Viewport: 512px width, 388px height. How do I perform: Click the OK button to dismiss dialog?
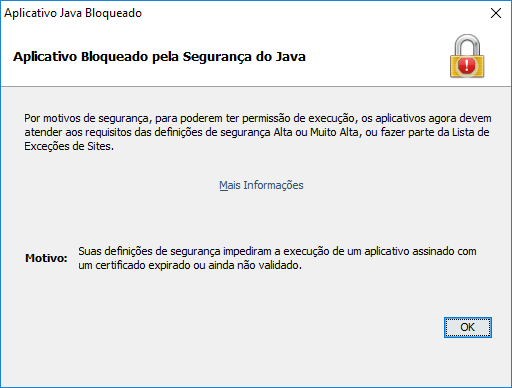[468, 327]
